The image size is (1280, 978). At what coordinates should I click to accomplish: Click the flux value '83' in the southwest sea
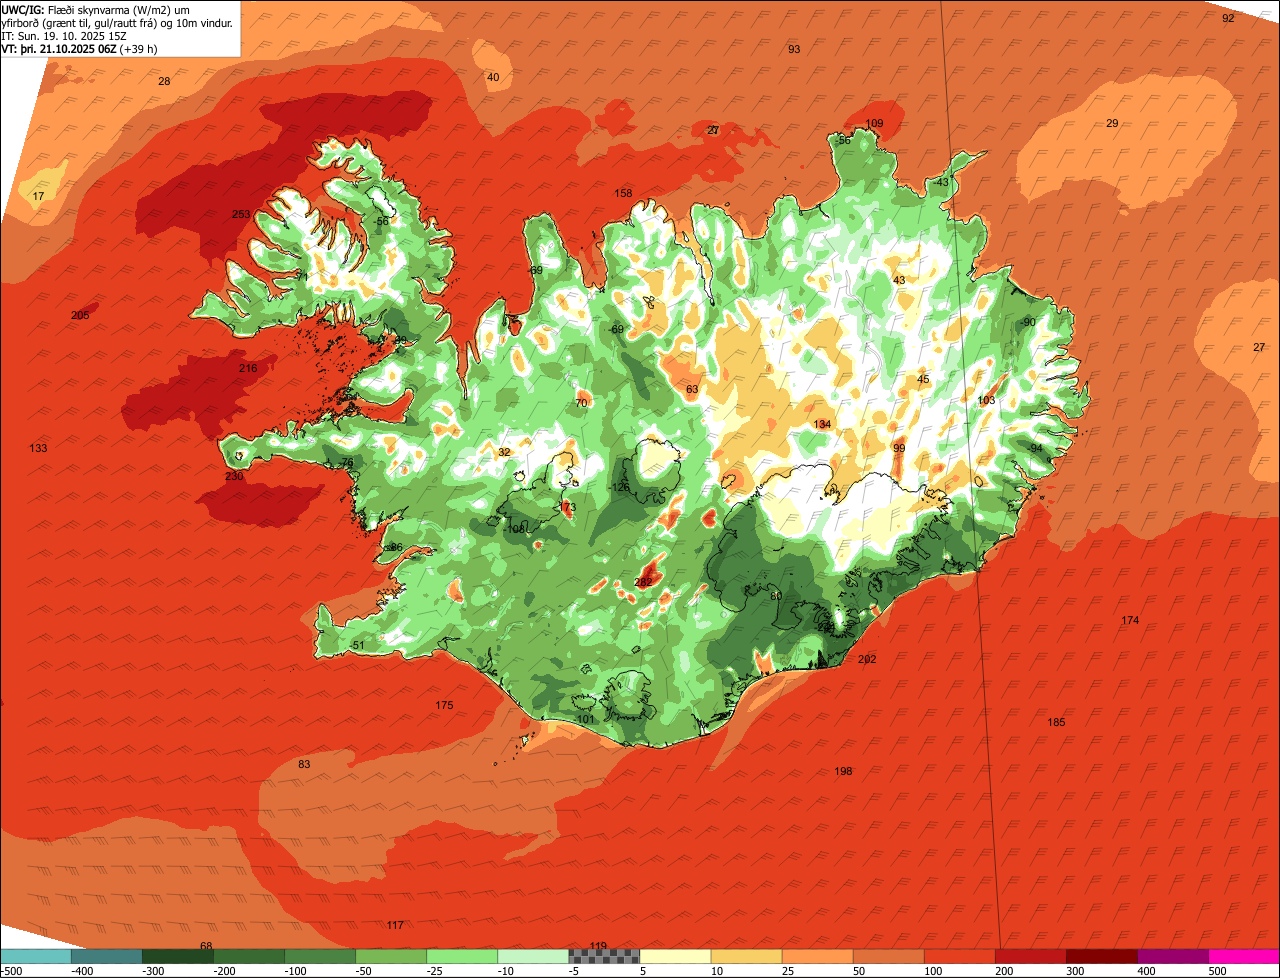pyautogui.click(x=304, y=764)
